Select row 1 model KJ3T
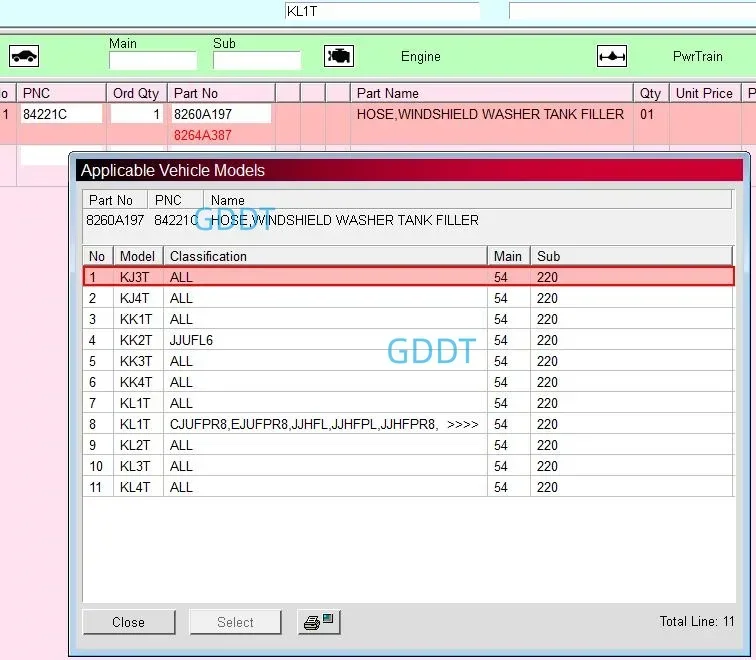This screenshot has height=660, width=756. tap(408, 277)
